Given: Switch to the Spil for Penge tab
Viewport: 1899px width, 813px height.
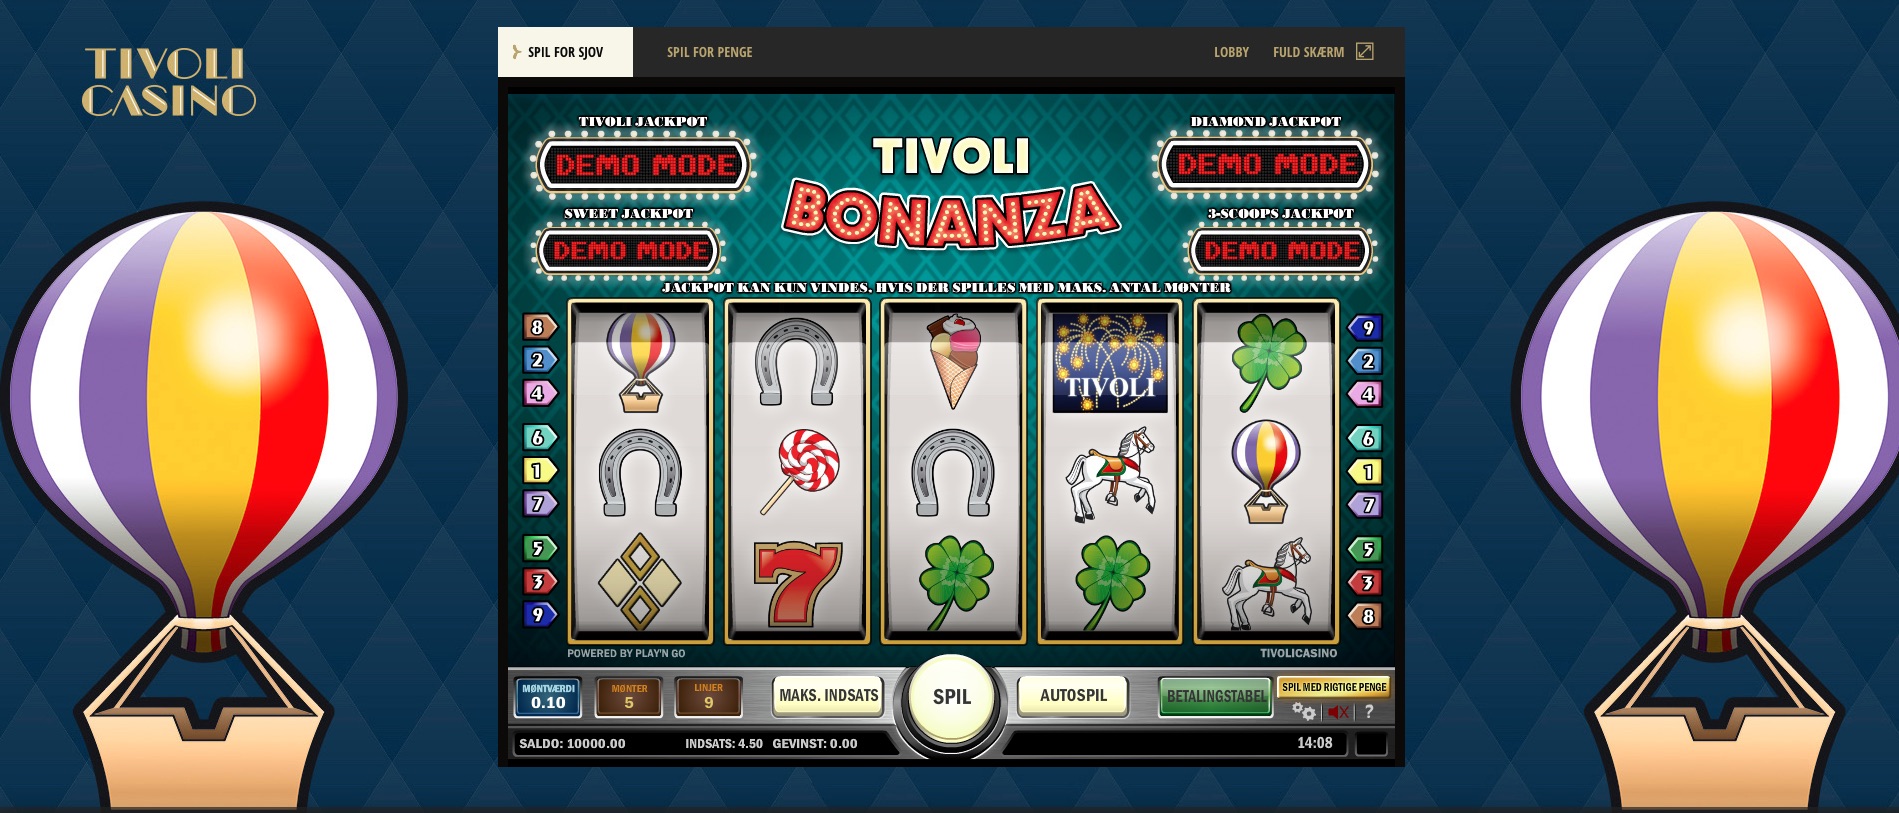Looking at the screenshot, I should (x=709, y=52).
